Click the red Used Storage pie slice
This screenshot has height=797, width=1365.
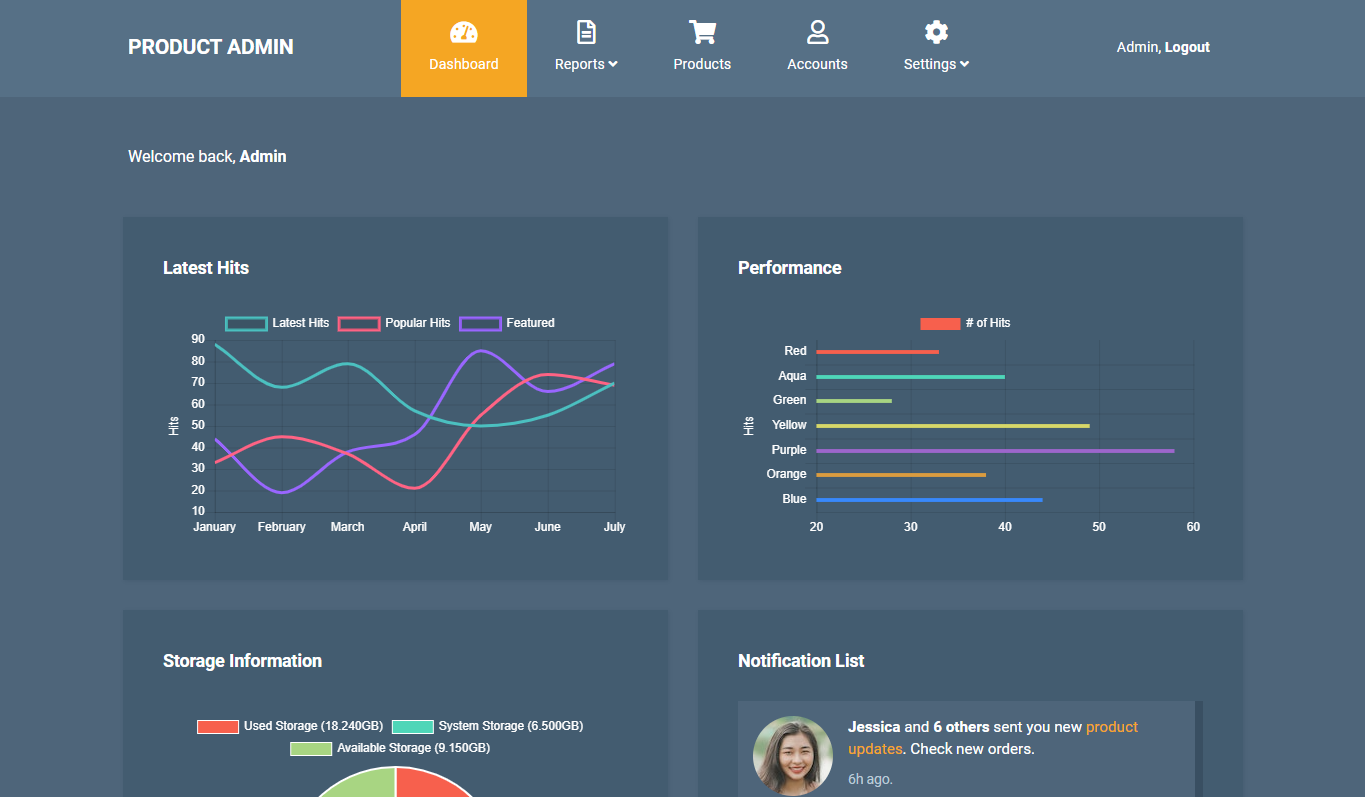[x=432, y=782]
